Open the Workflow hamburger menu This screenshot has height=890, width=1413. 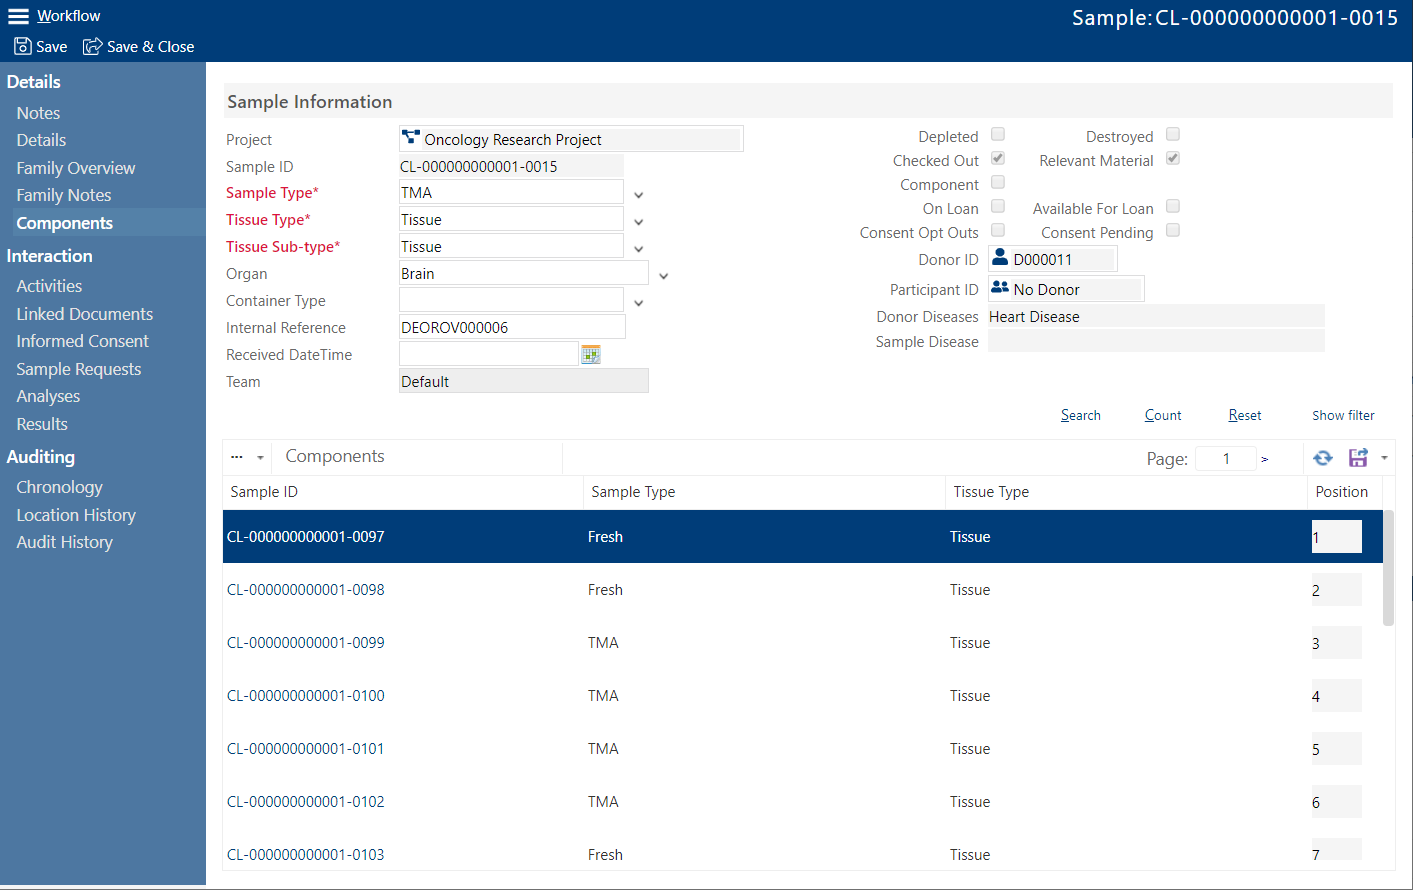coord(17,15)
